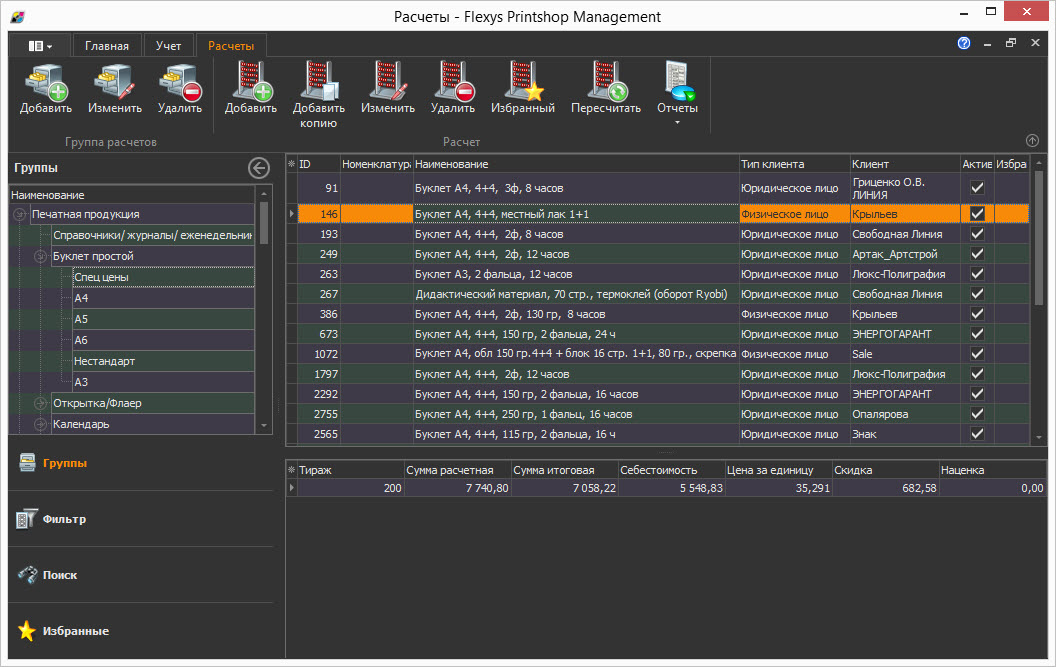Collapse the Печатная продукция tree node
Image resolution: width=1056 pixels, height=667 pixels.
tap(20, 214)
